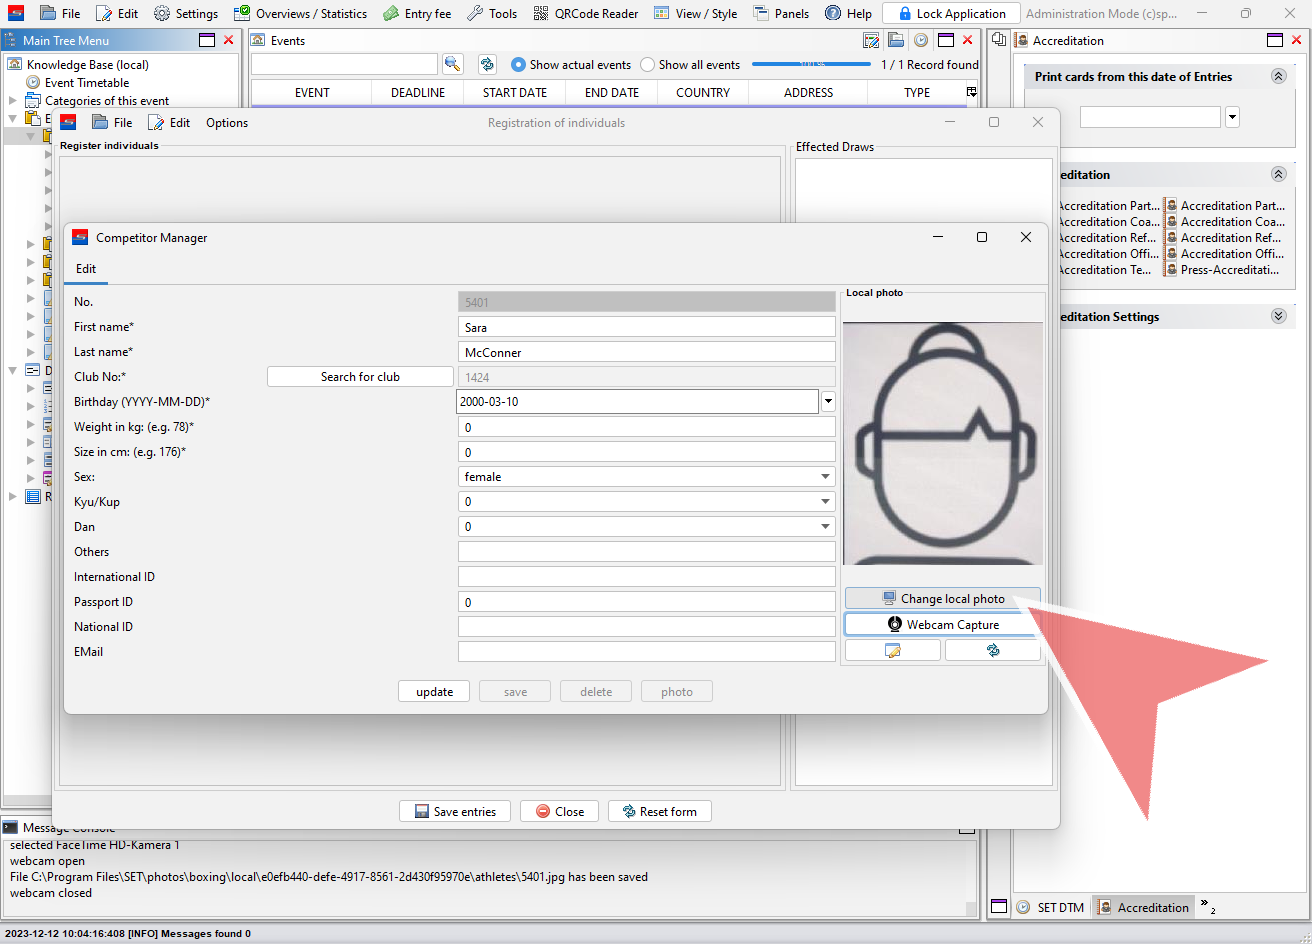Click the Save entries button
This screenshot has height=945, width=1312.
tap(455, 811)
